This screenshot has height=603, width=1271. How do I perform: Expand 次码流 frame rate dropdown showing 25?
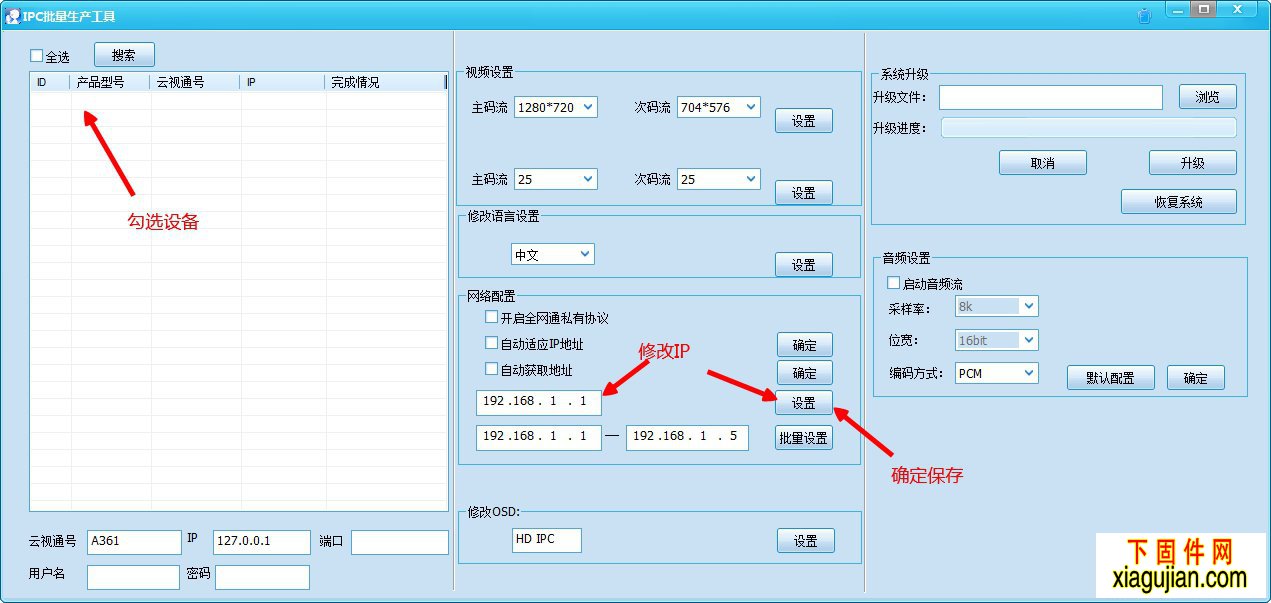click(719, 179)
